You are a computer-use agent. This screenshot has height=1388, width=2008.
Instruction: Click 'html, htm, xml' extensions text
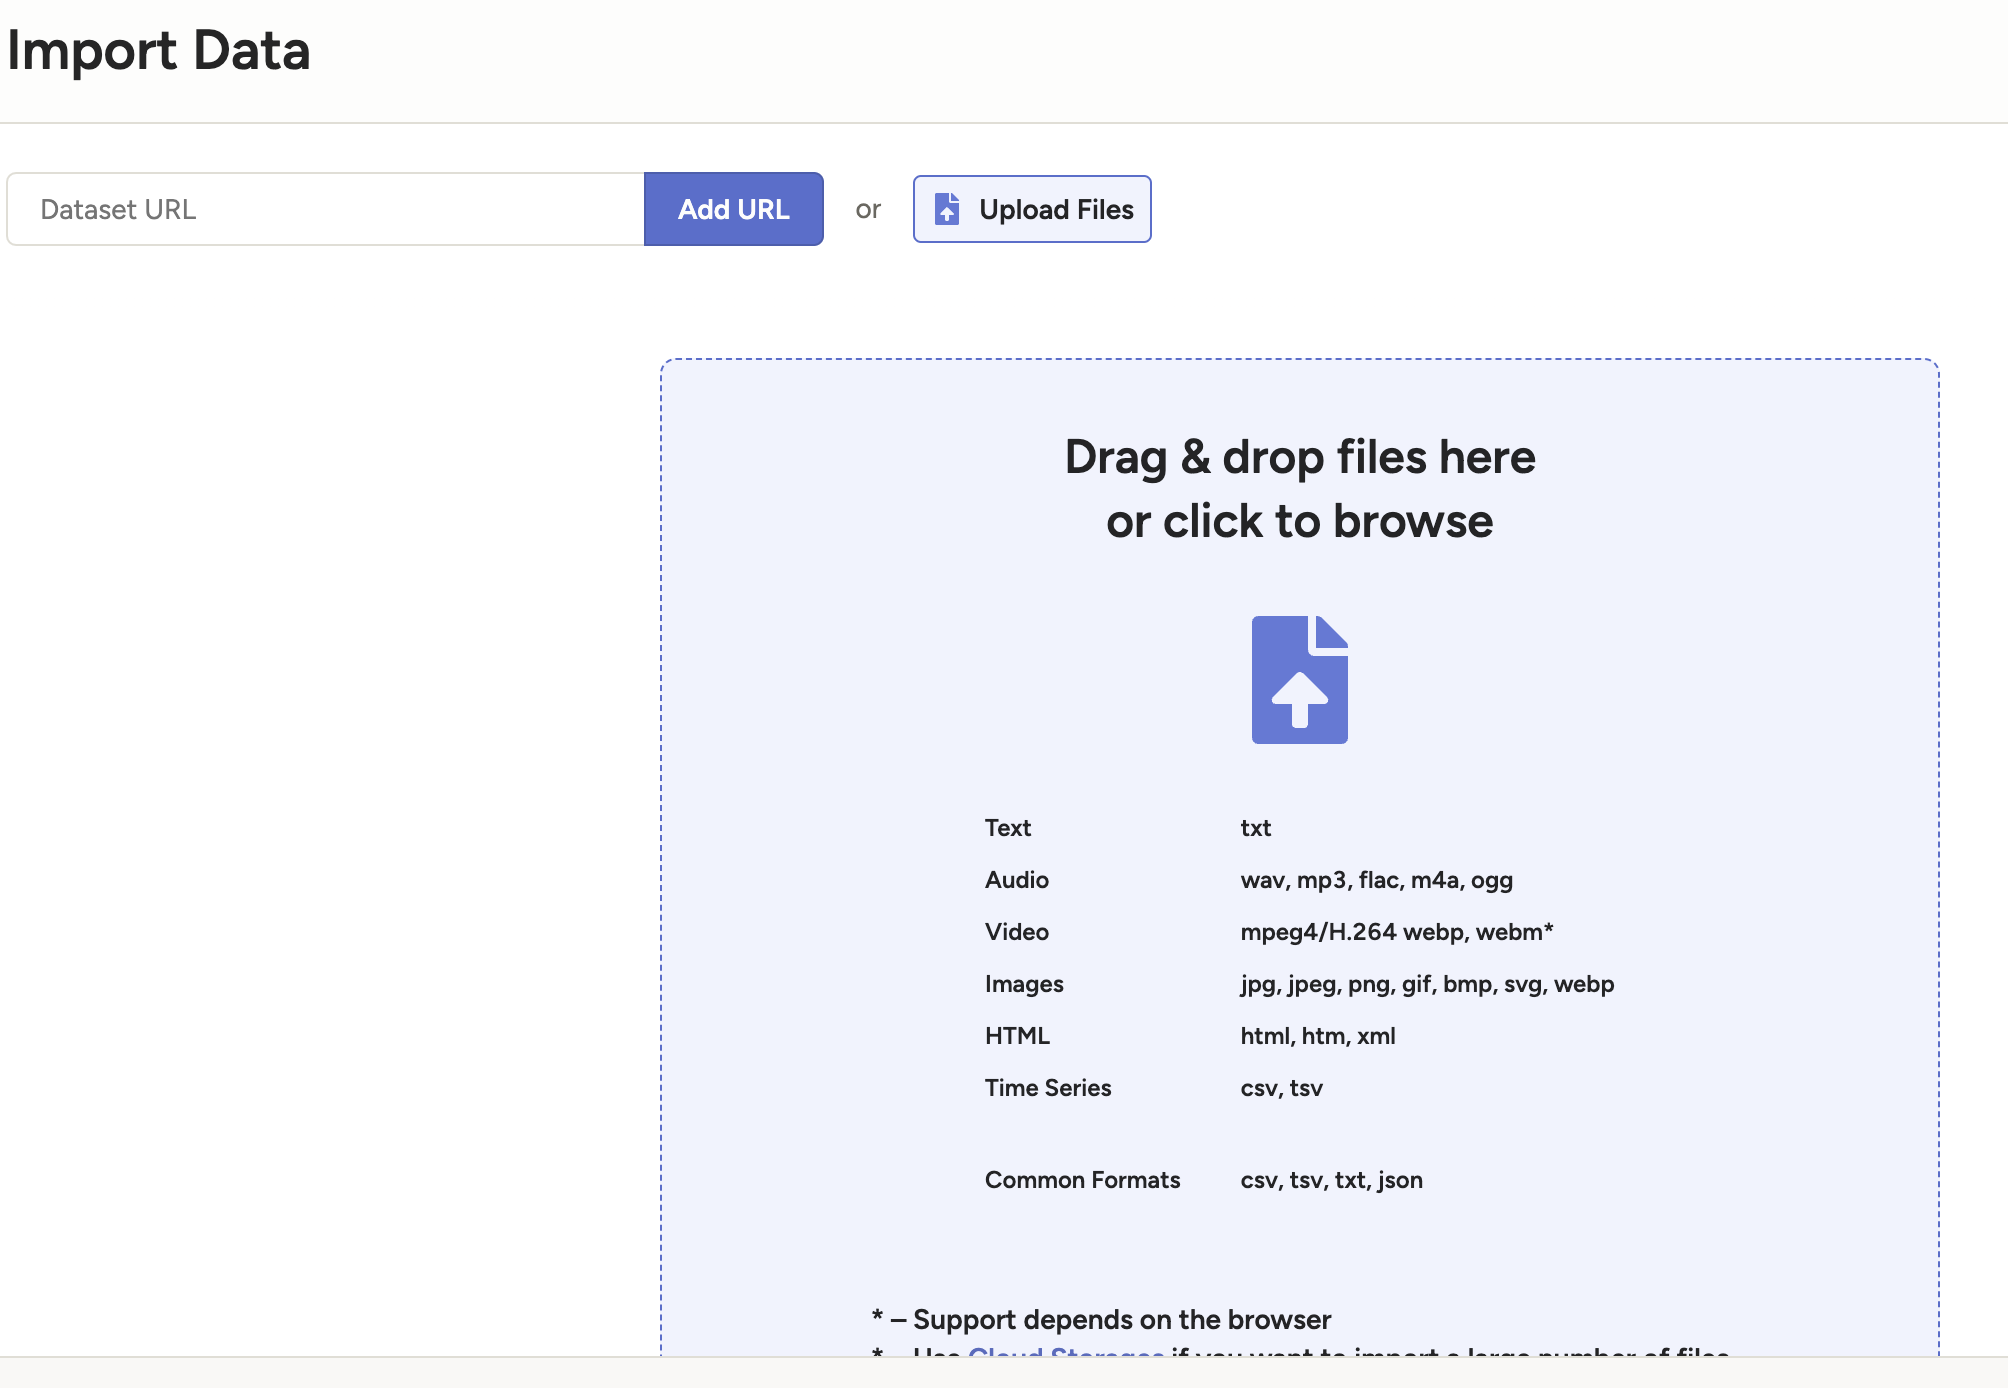click(x=1318, y=1036)
